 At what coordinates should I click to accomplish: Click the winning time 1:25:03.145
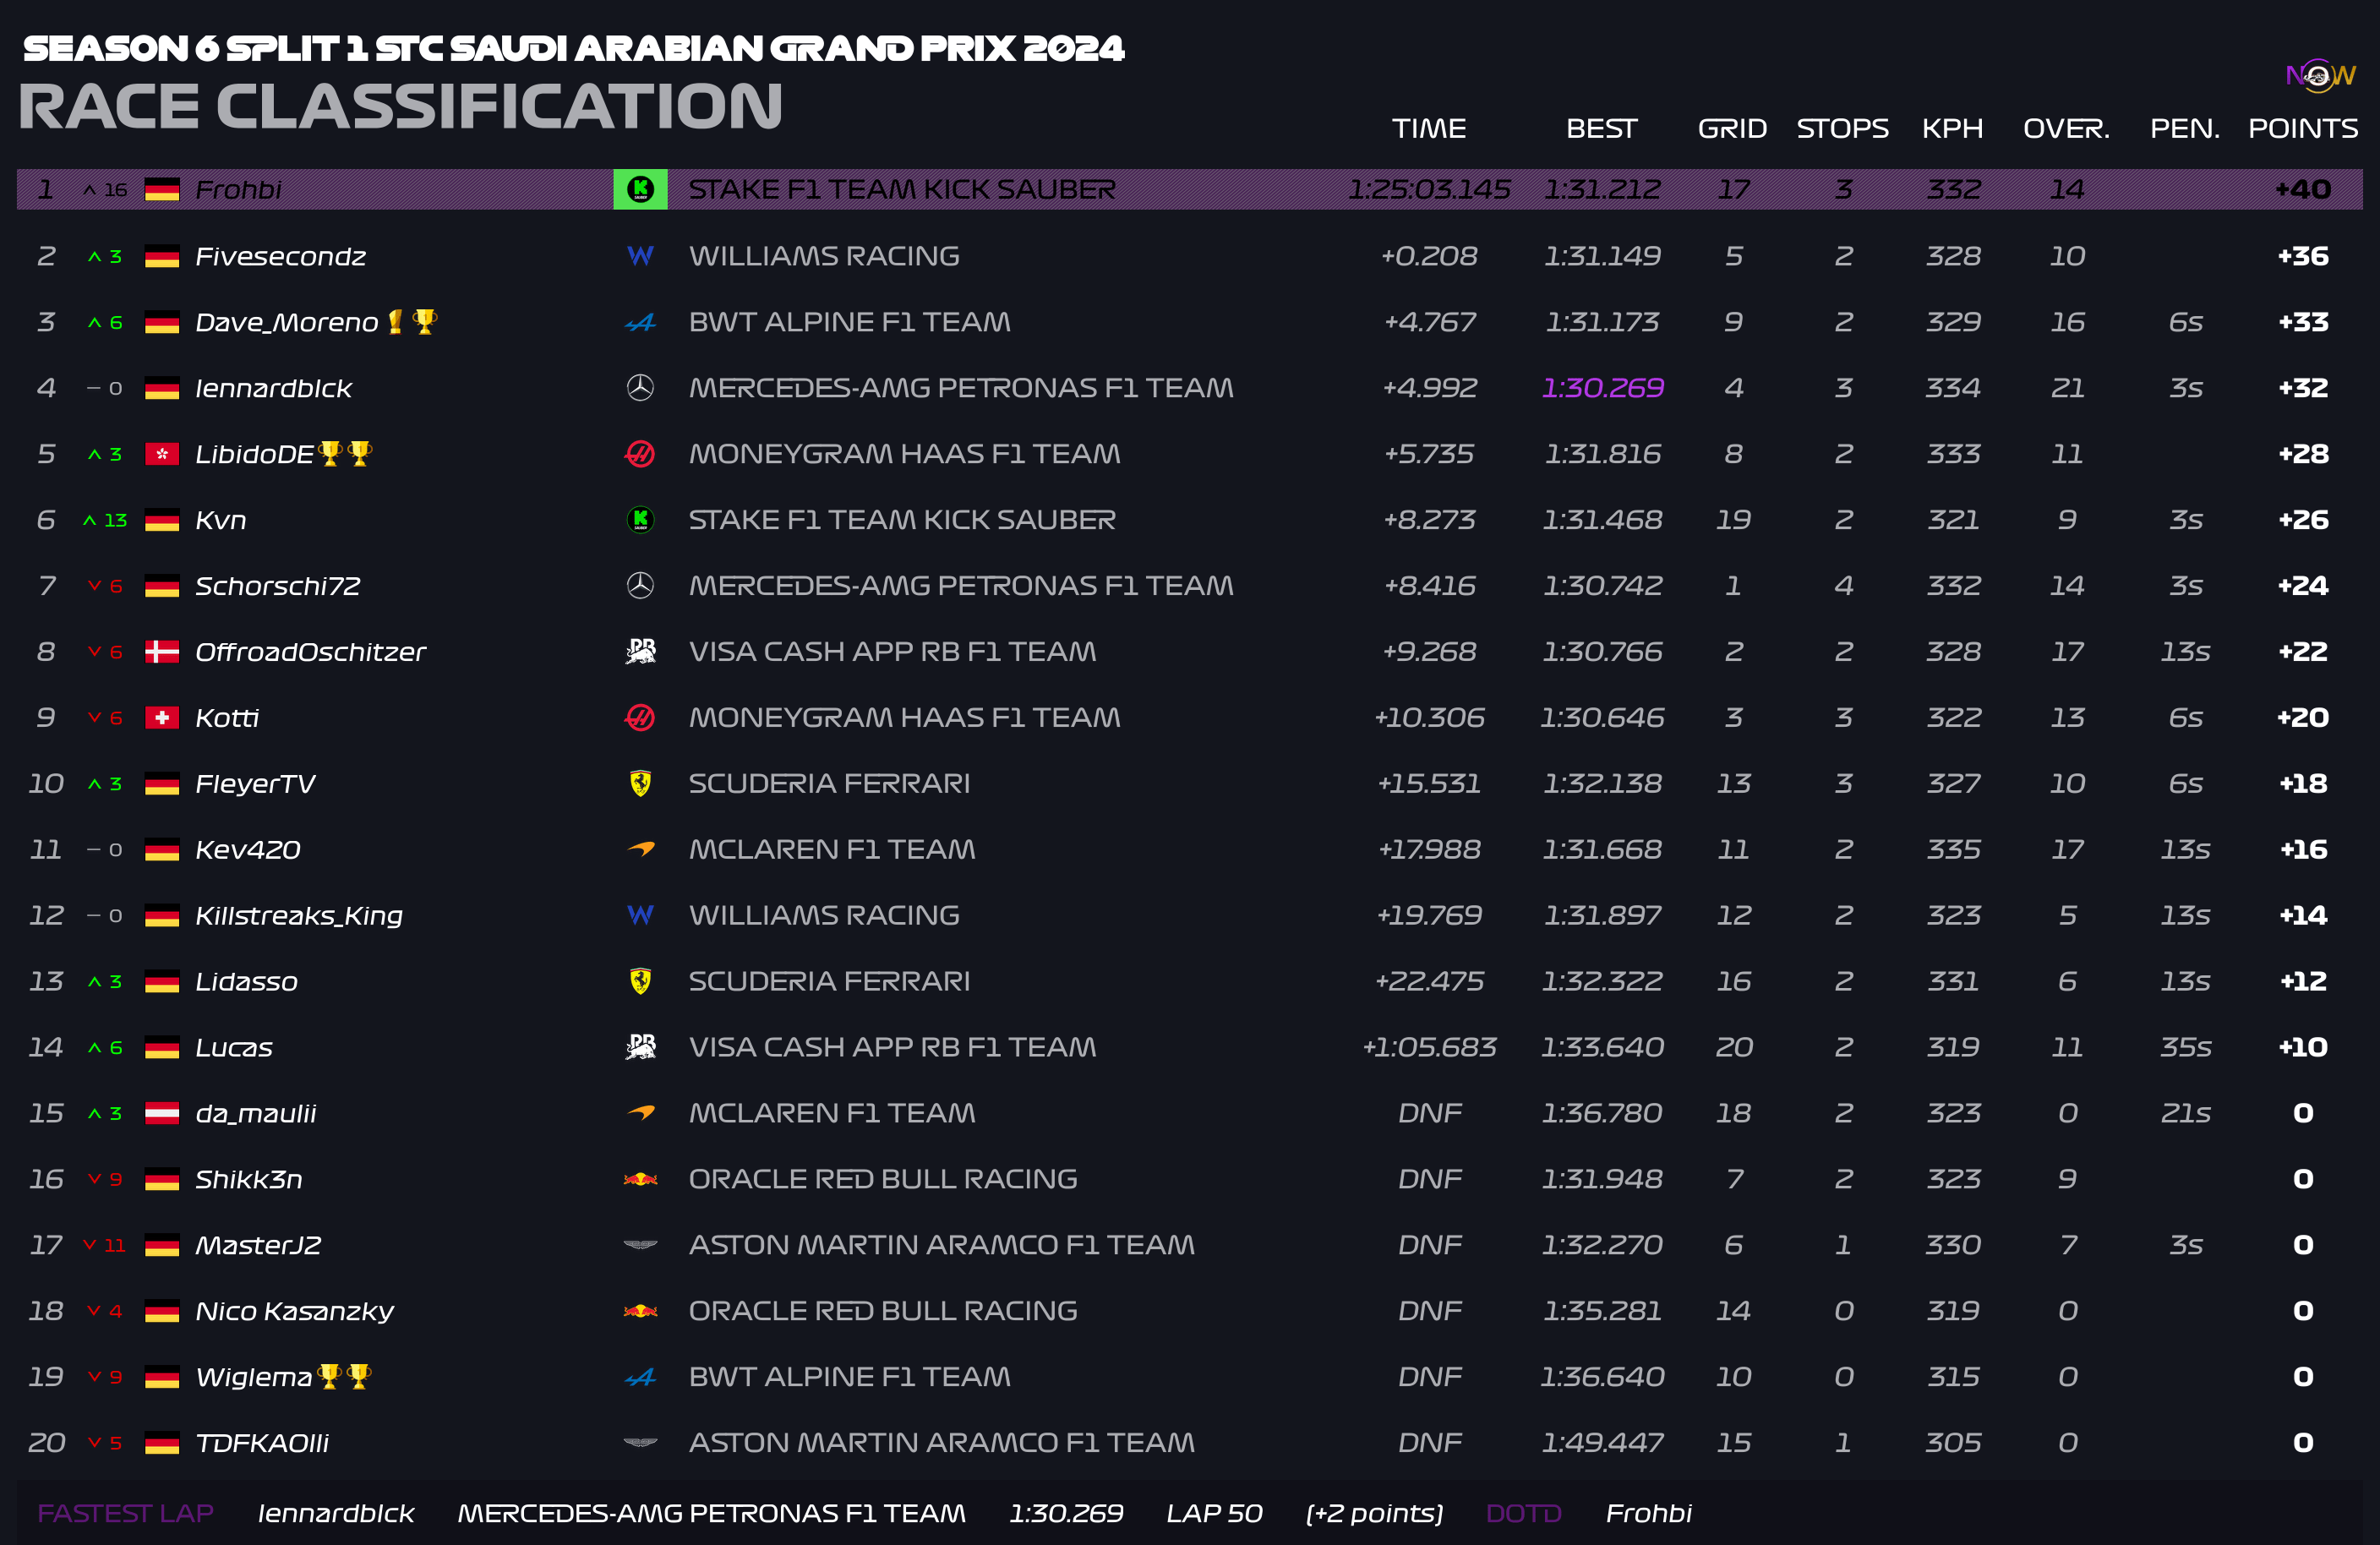[x=1429, y=189]
